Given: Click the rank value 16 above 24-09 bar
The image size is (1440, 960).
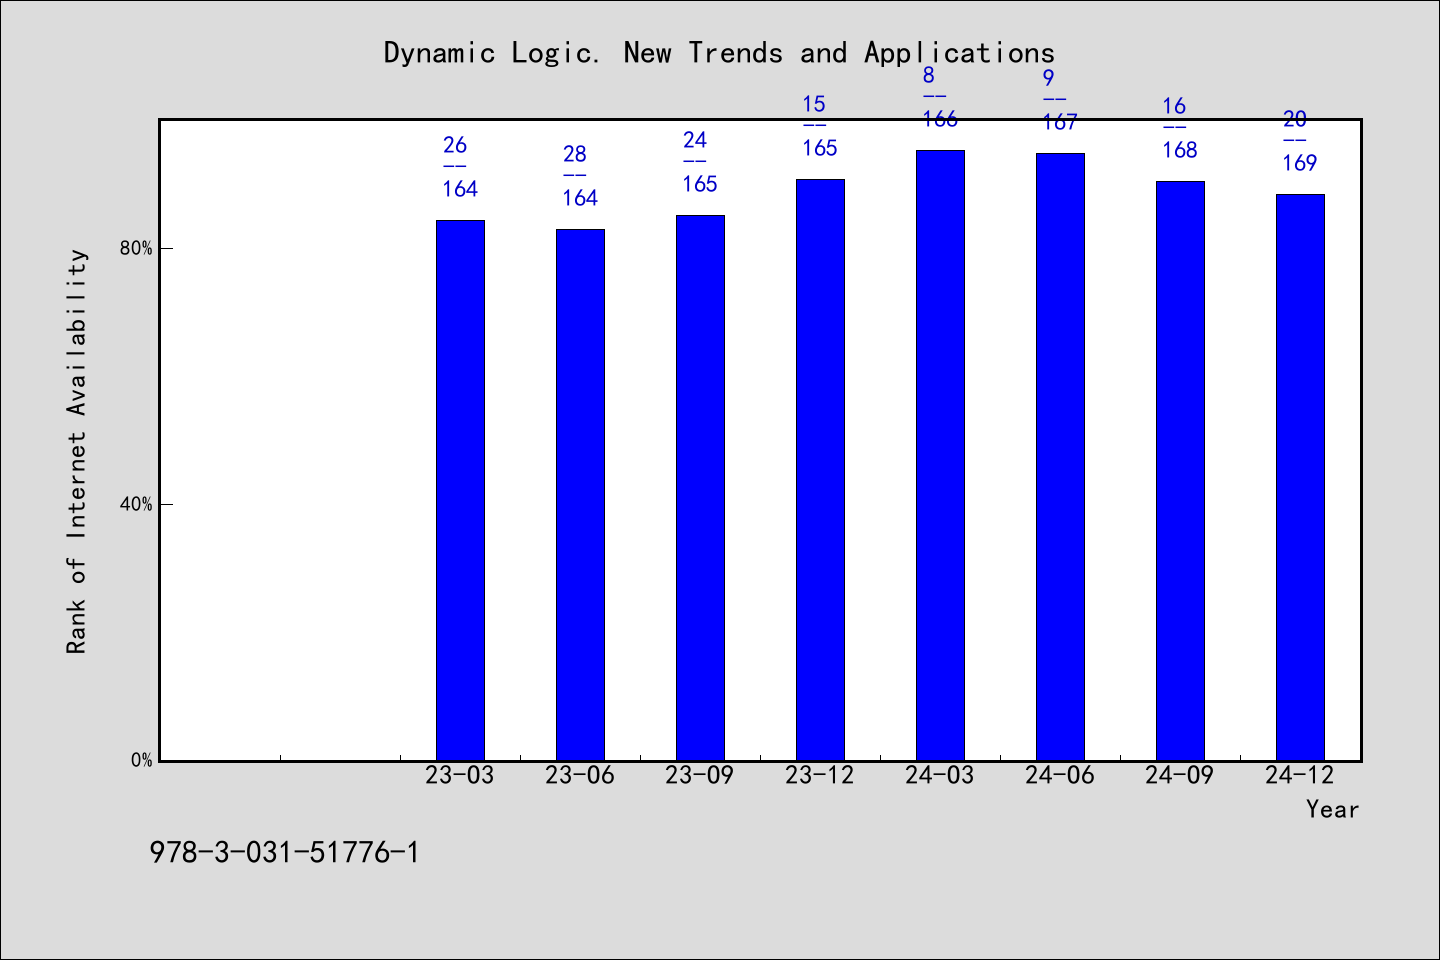Looking at the screenshot, I should tap(1175, 106).
